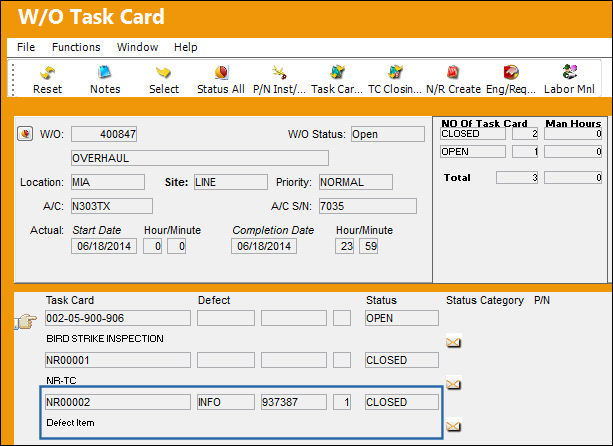Viewport: 613px width, 446px height.
Task: Click the W/O Status field showing Open
Action: click(388, 134)
